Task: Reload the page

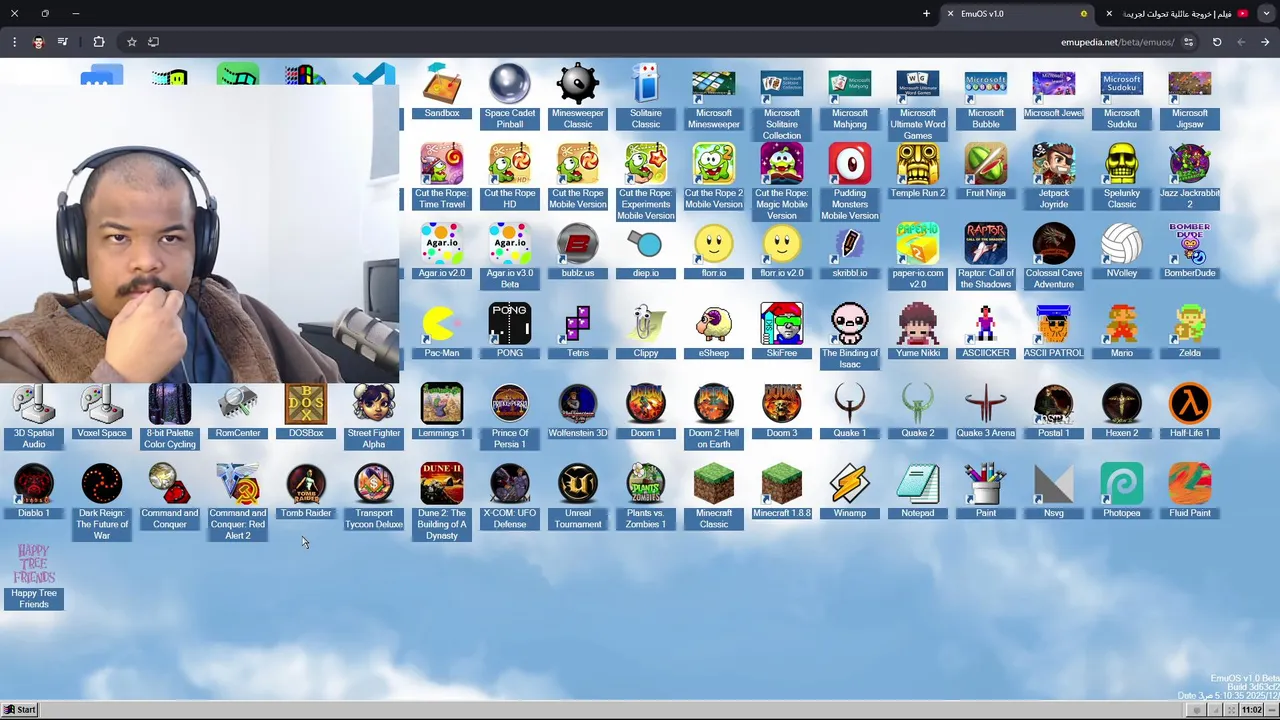Action: tap(1217, 42)
